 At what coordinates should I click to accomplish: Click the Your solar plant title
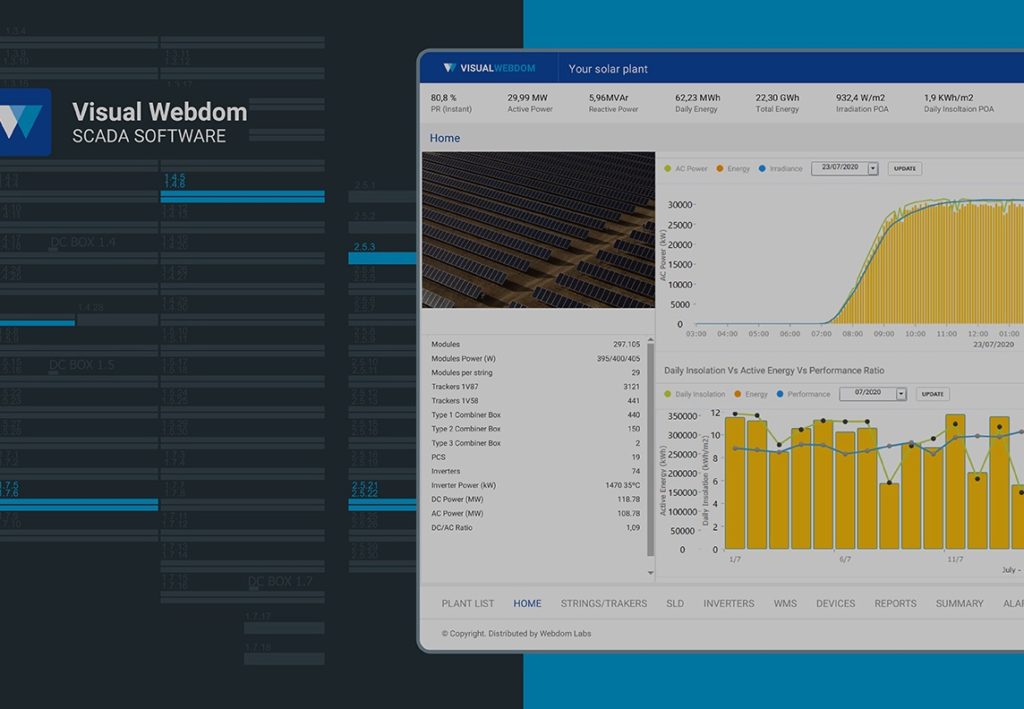point(608,69)
